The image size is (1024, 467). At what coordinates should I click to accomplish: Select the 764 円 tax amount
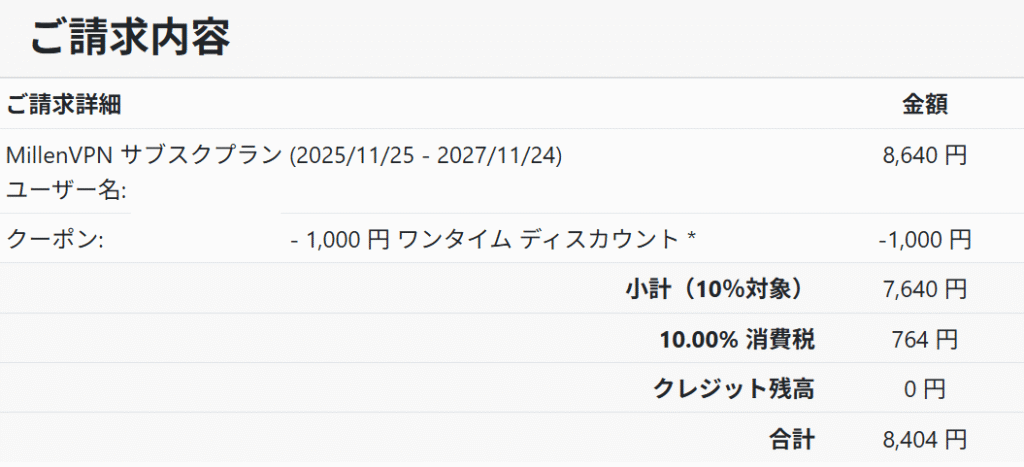coord(925,340)
